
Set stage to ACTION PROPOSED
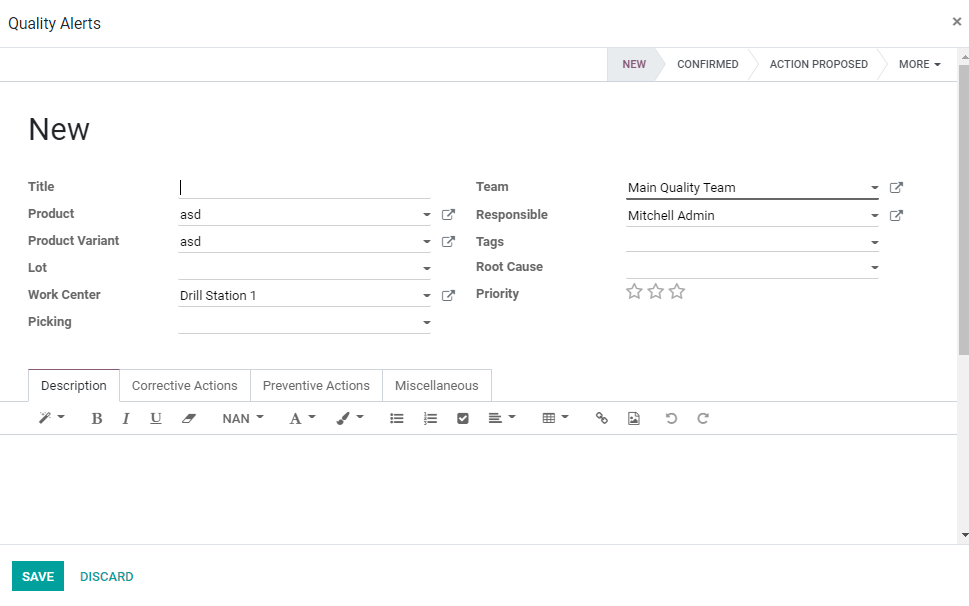coord(818,64)
